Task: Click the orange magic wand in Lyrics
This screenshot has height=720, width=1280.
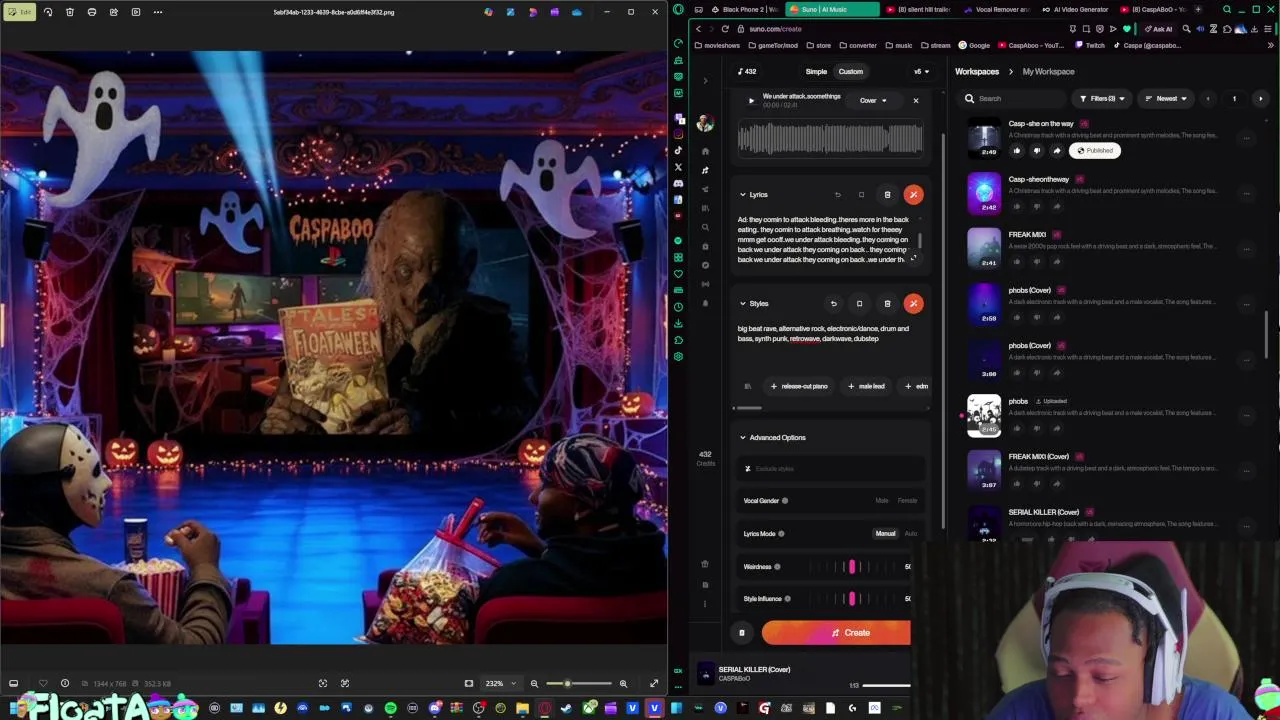Action: click(x=913, y=195)
